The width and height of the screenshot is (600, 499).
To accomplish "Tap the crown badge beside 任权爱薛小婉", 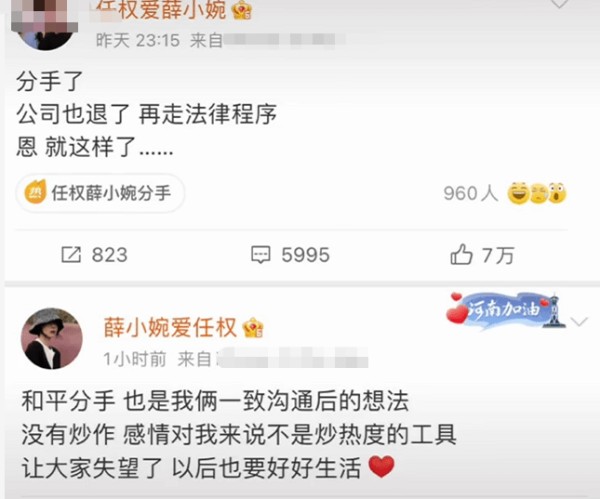I will 243,10.
